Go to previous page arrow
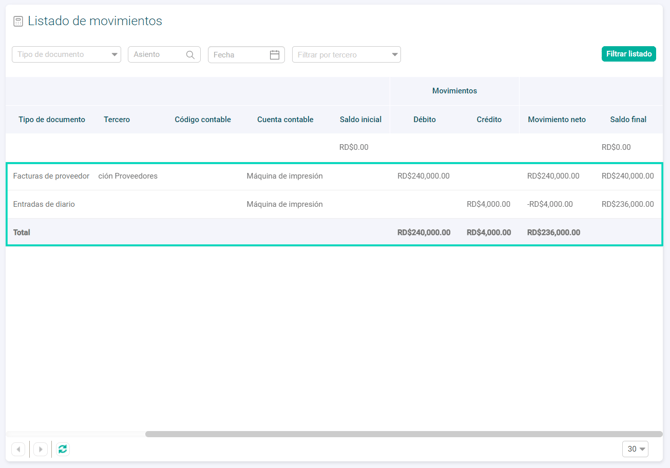The width and height of the screenshot is (670, 468). click(18, 449)
